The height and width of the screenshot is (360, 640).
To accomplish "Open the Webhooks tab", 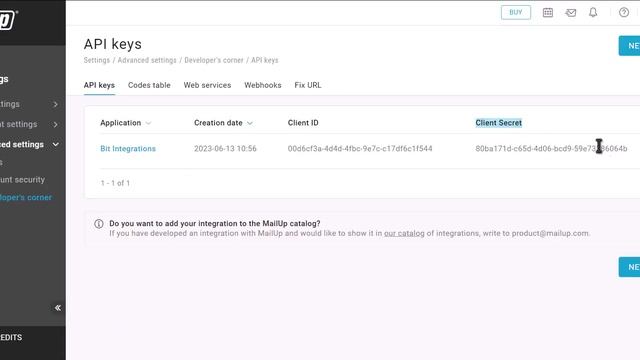I will point(263,85).
